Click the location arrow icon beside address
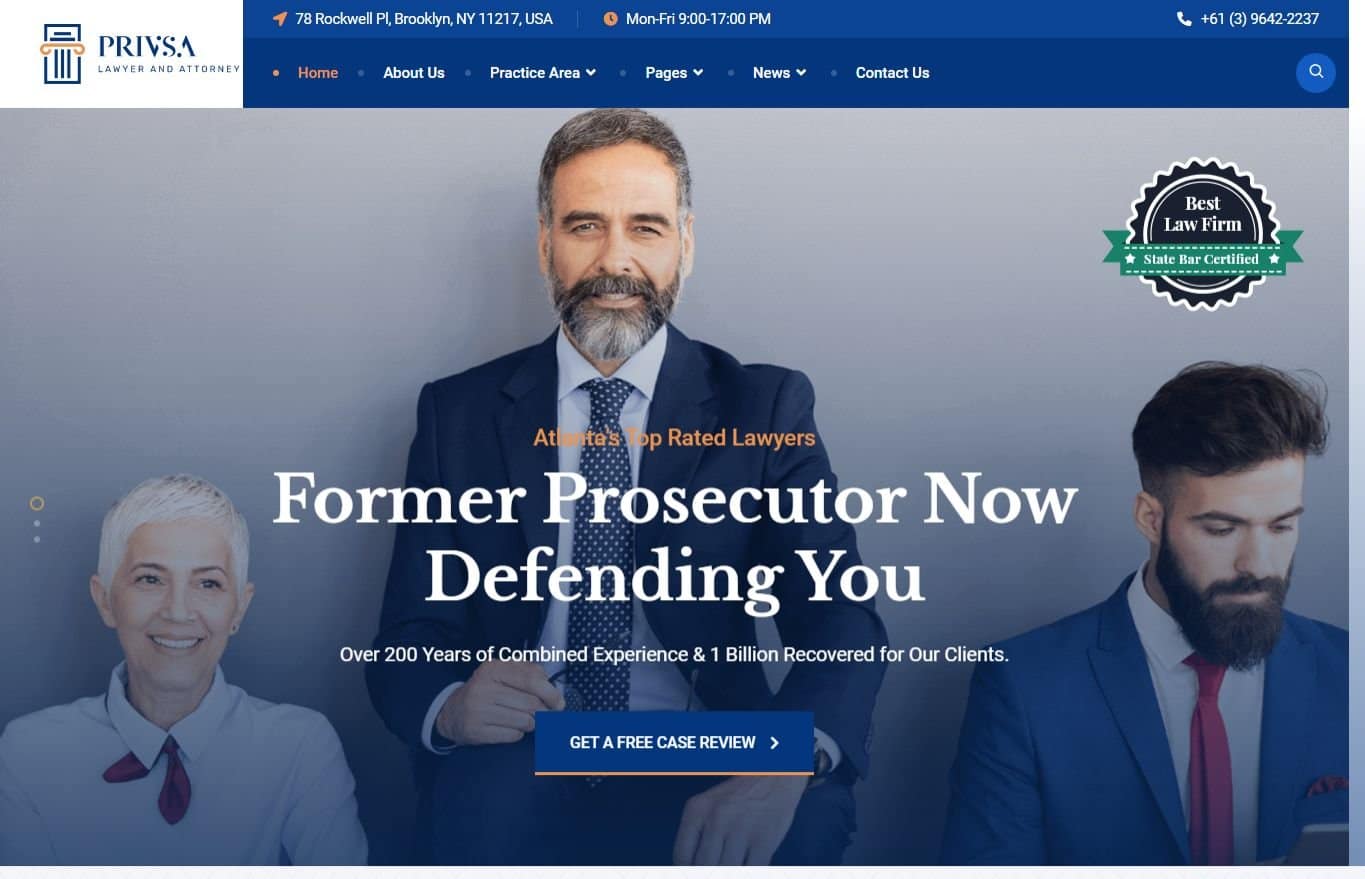Screen dimensions: 1365x879 pos(280,19)
